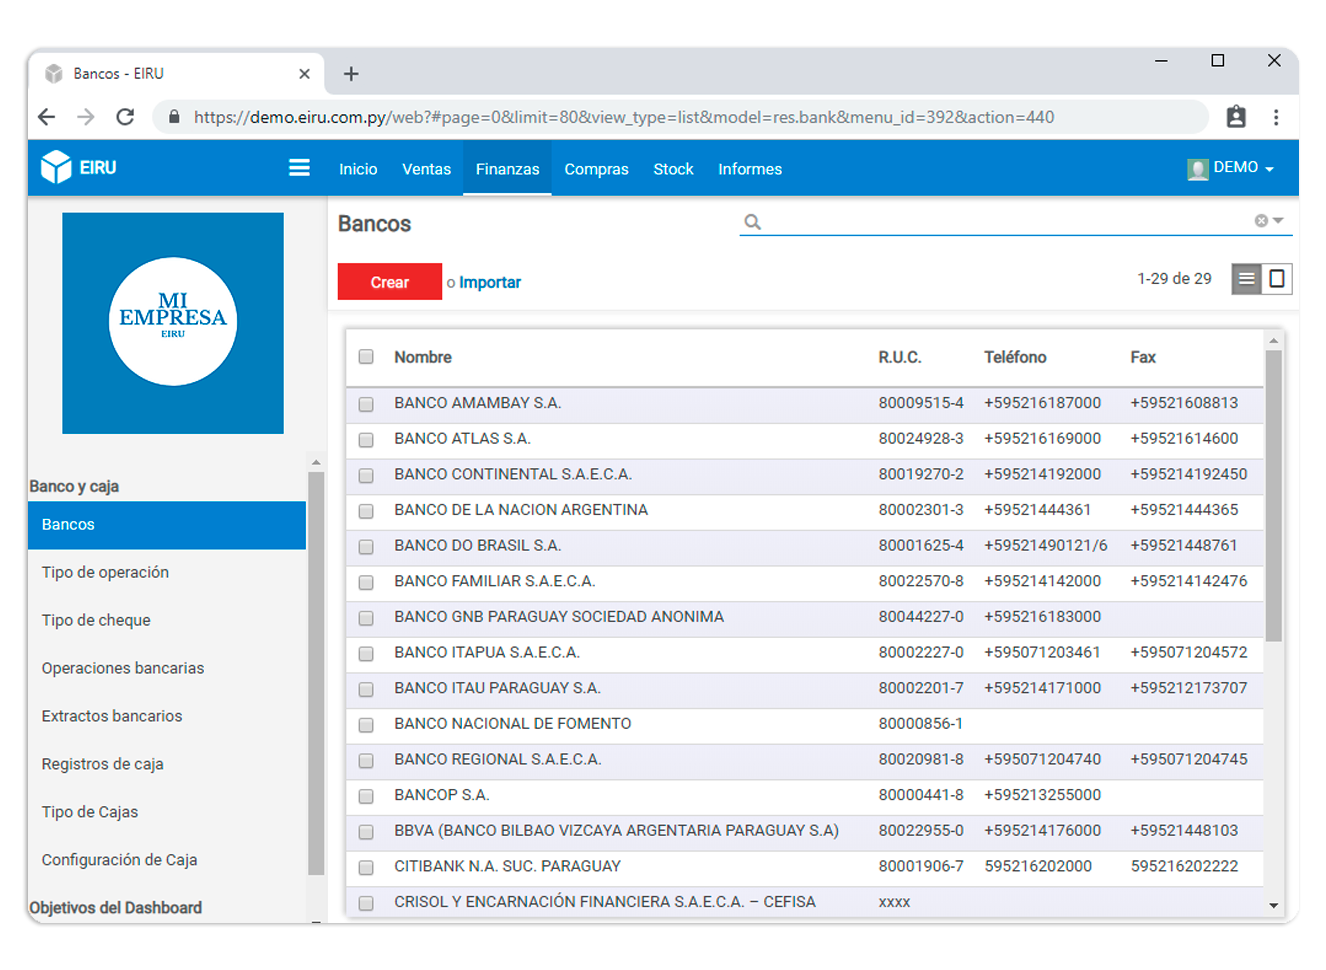Toggle the select-all checkbox in table header
This screenshot has height=970, width=1326.
point(366,357)
